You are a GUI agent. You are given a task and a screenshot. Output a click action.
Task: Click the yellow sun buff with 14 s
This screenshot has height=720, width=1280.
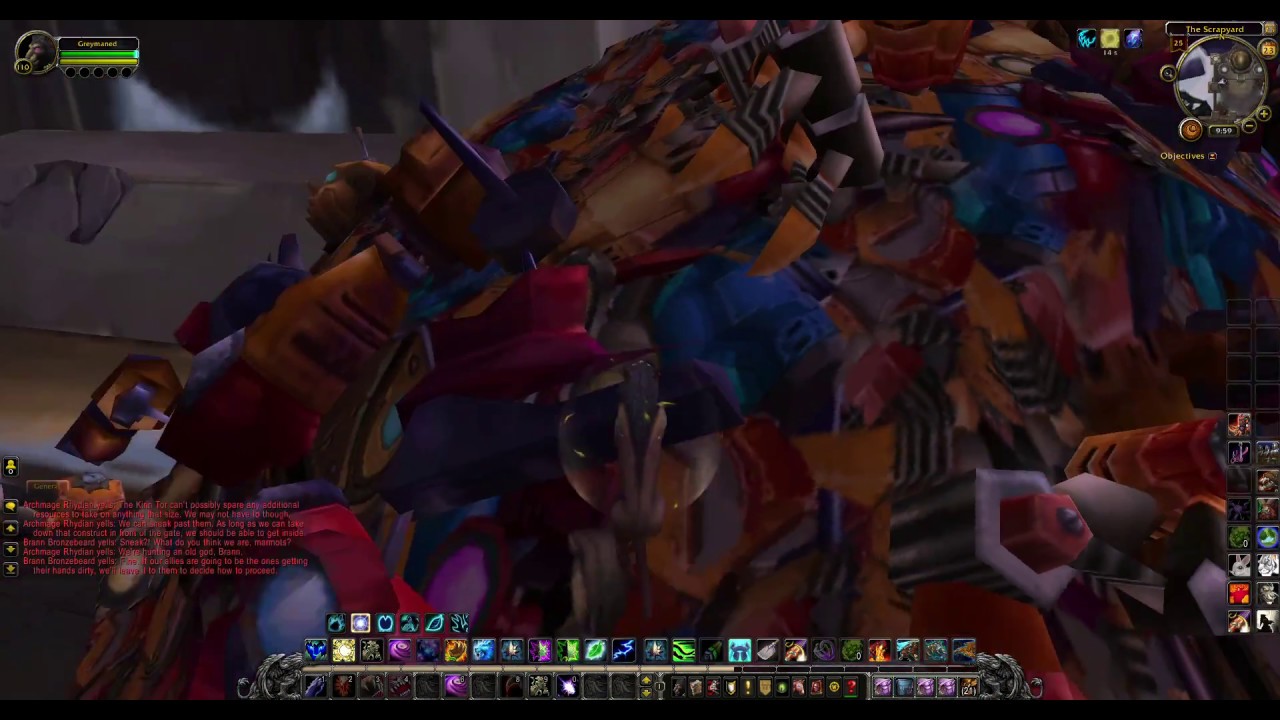click(1109, 39)
